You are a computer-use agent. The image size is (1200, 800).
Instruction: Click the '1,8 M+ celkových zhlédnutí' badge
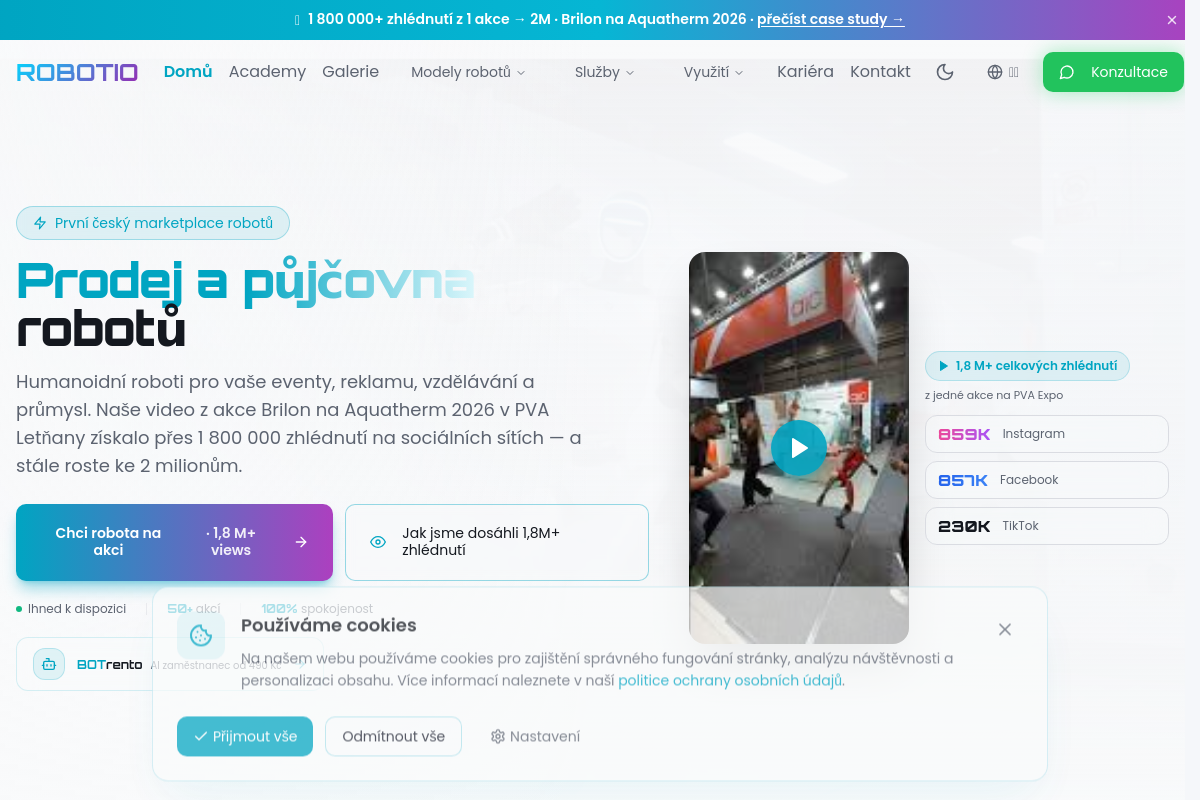[x=1027, y=366]
